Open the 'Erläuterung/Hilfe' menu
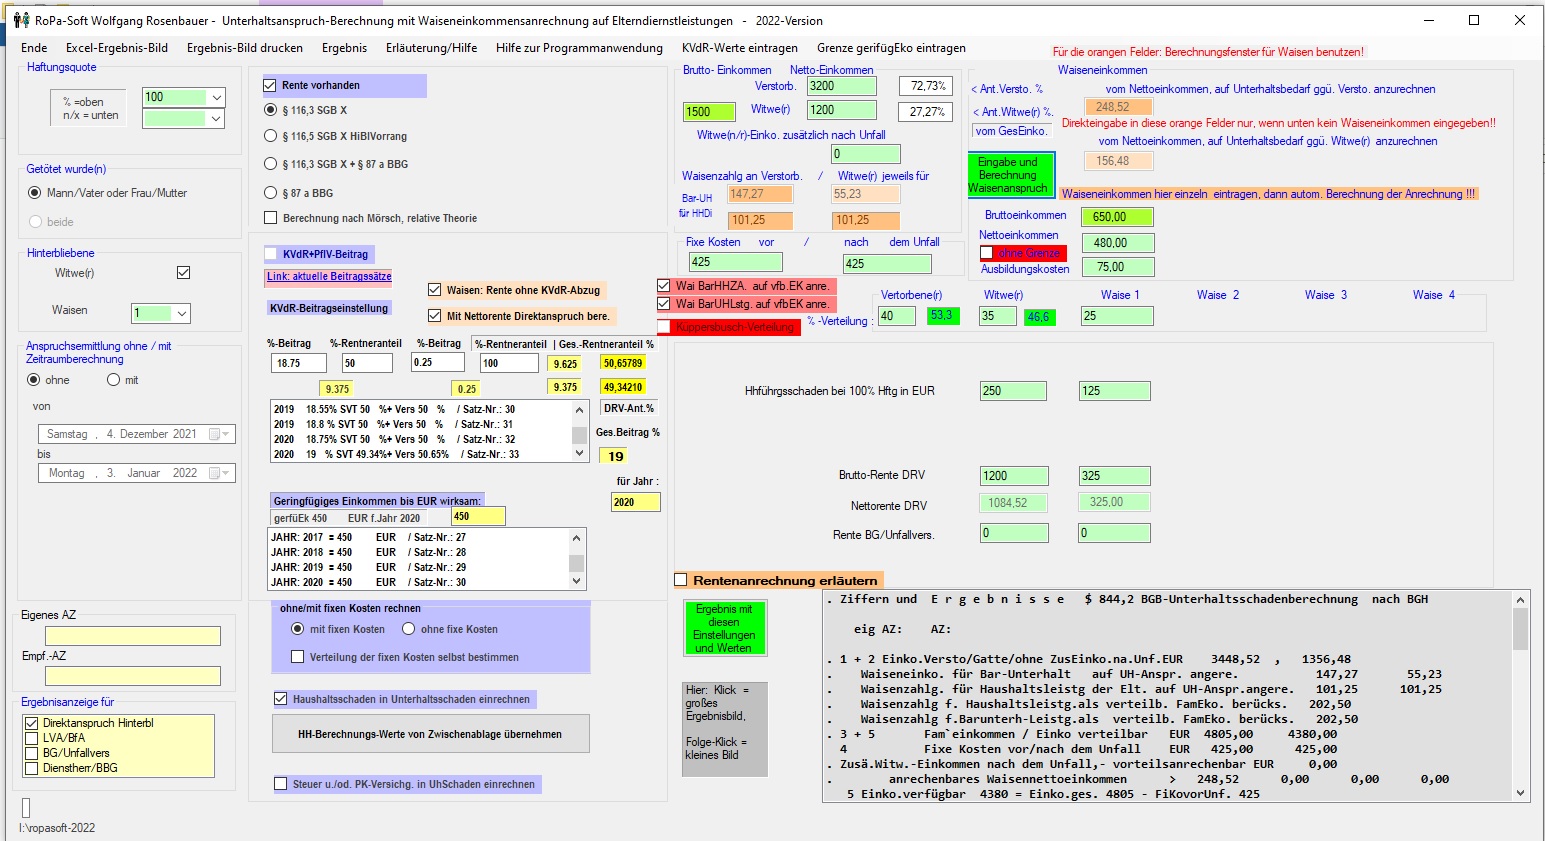The height and width of the screenshot is (841, 1545). (431, 48)
